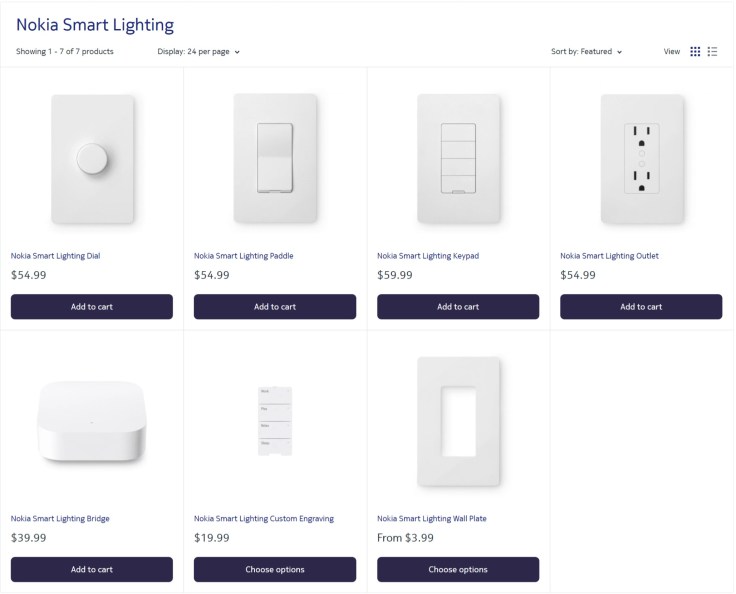Add Nokia Smart Lighting Bridge to cart

(x=92, y=569)
